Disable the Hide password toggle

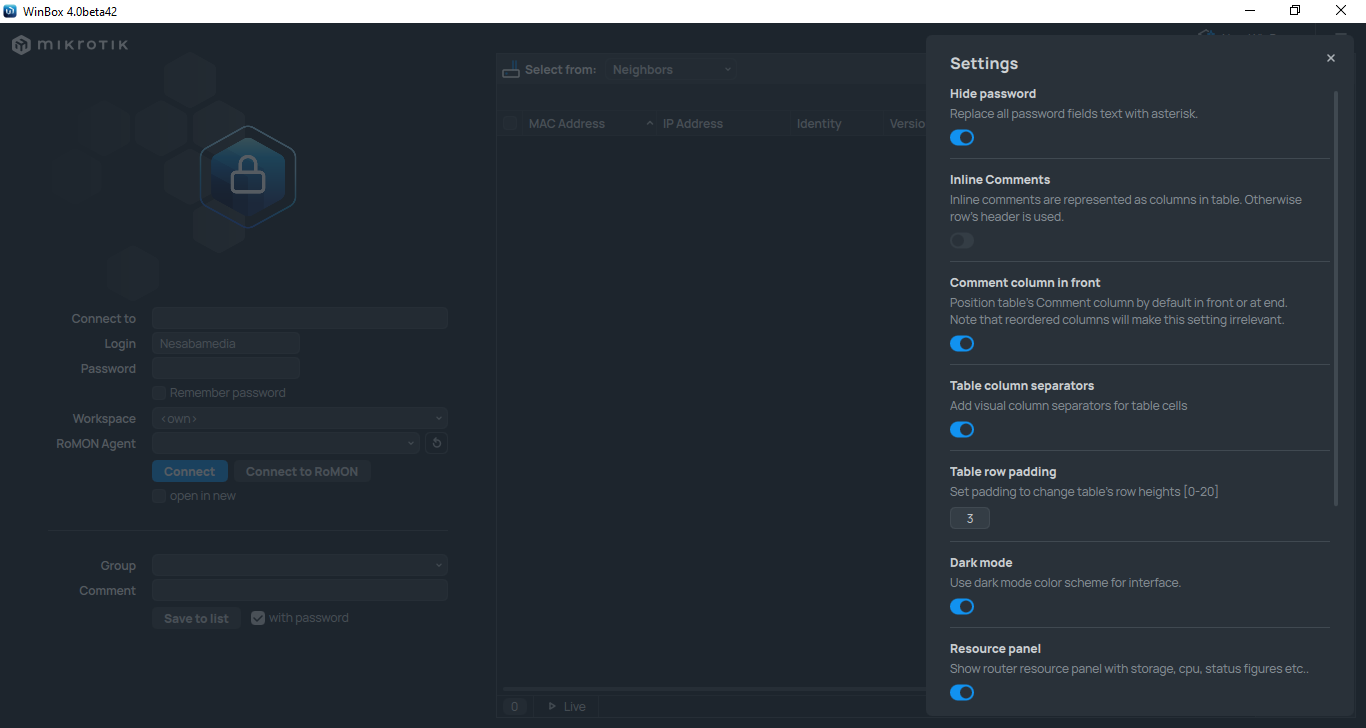click(962, 138)
